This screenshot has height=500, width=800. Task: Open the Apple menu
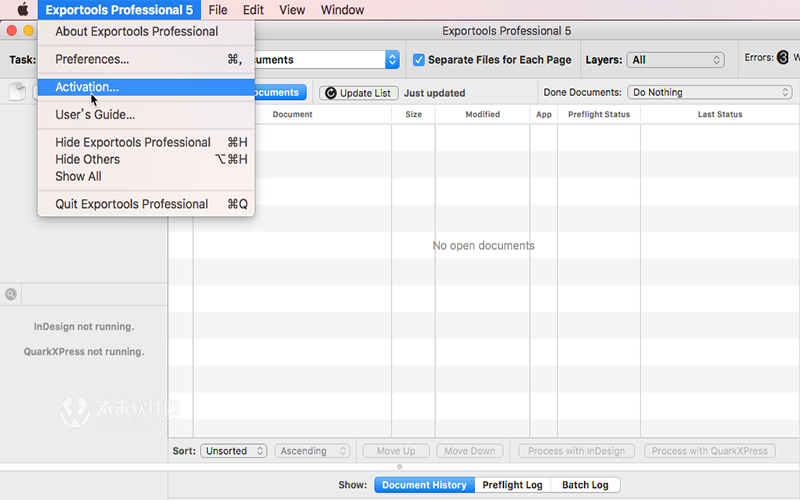23,10
